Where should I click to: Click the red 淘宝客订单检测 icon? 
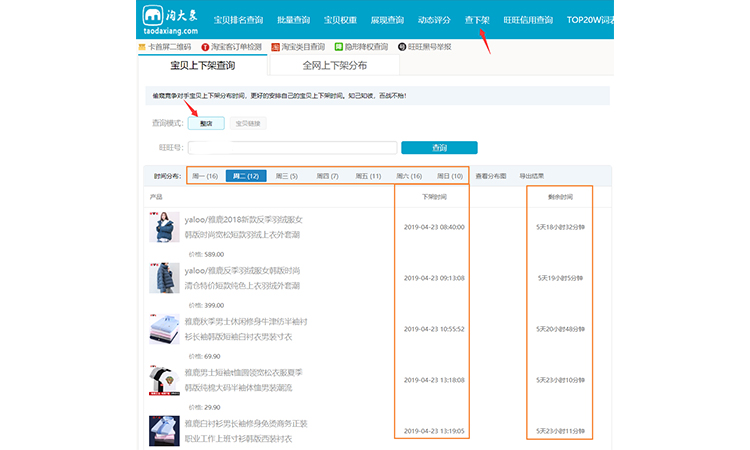point(205,47)
